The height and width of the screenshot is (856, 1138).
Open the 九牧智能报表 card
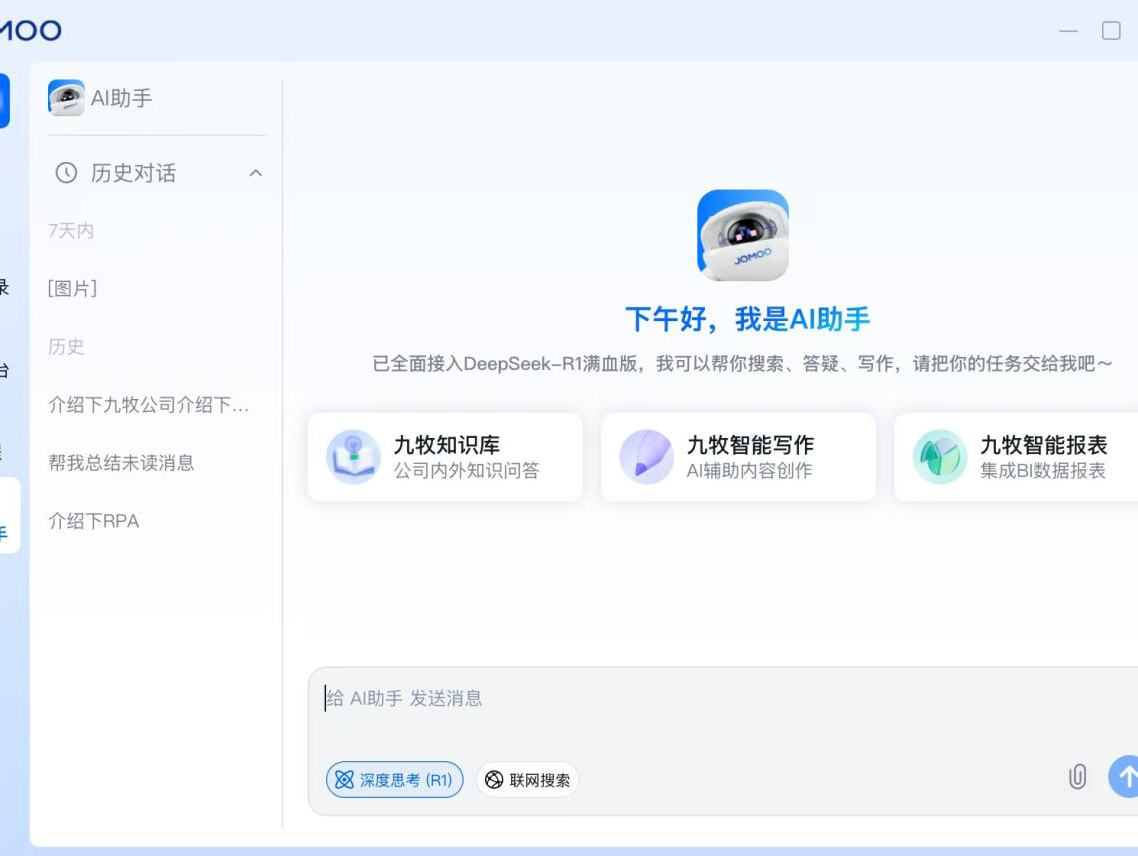pos(1016,457)
